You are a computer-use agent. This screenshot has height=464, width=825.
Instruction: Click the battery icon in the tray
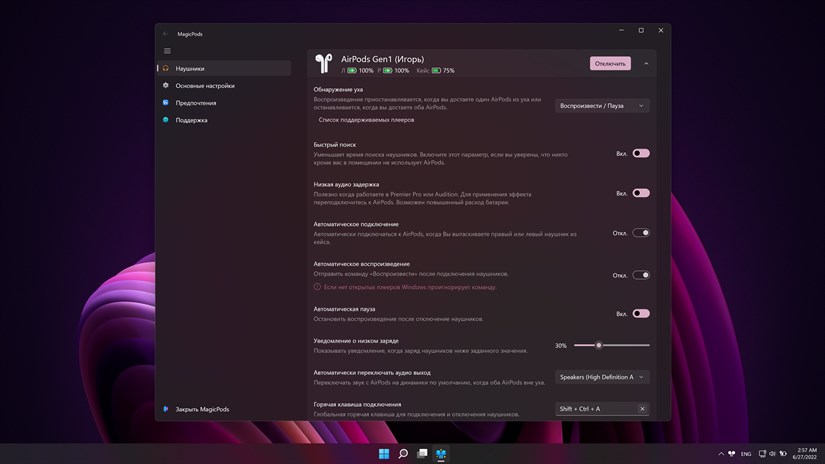tap(783, 453)
